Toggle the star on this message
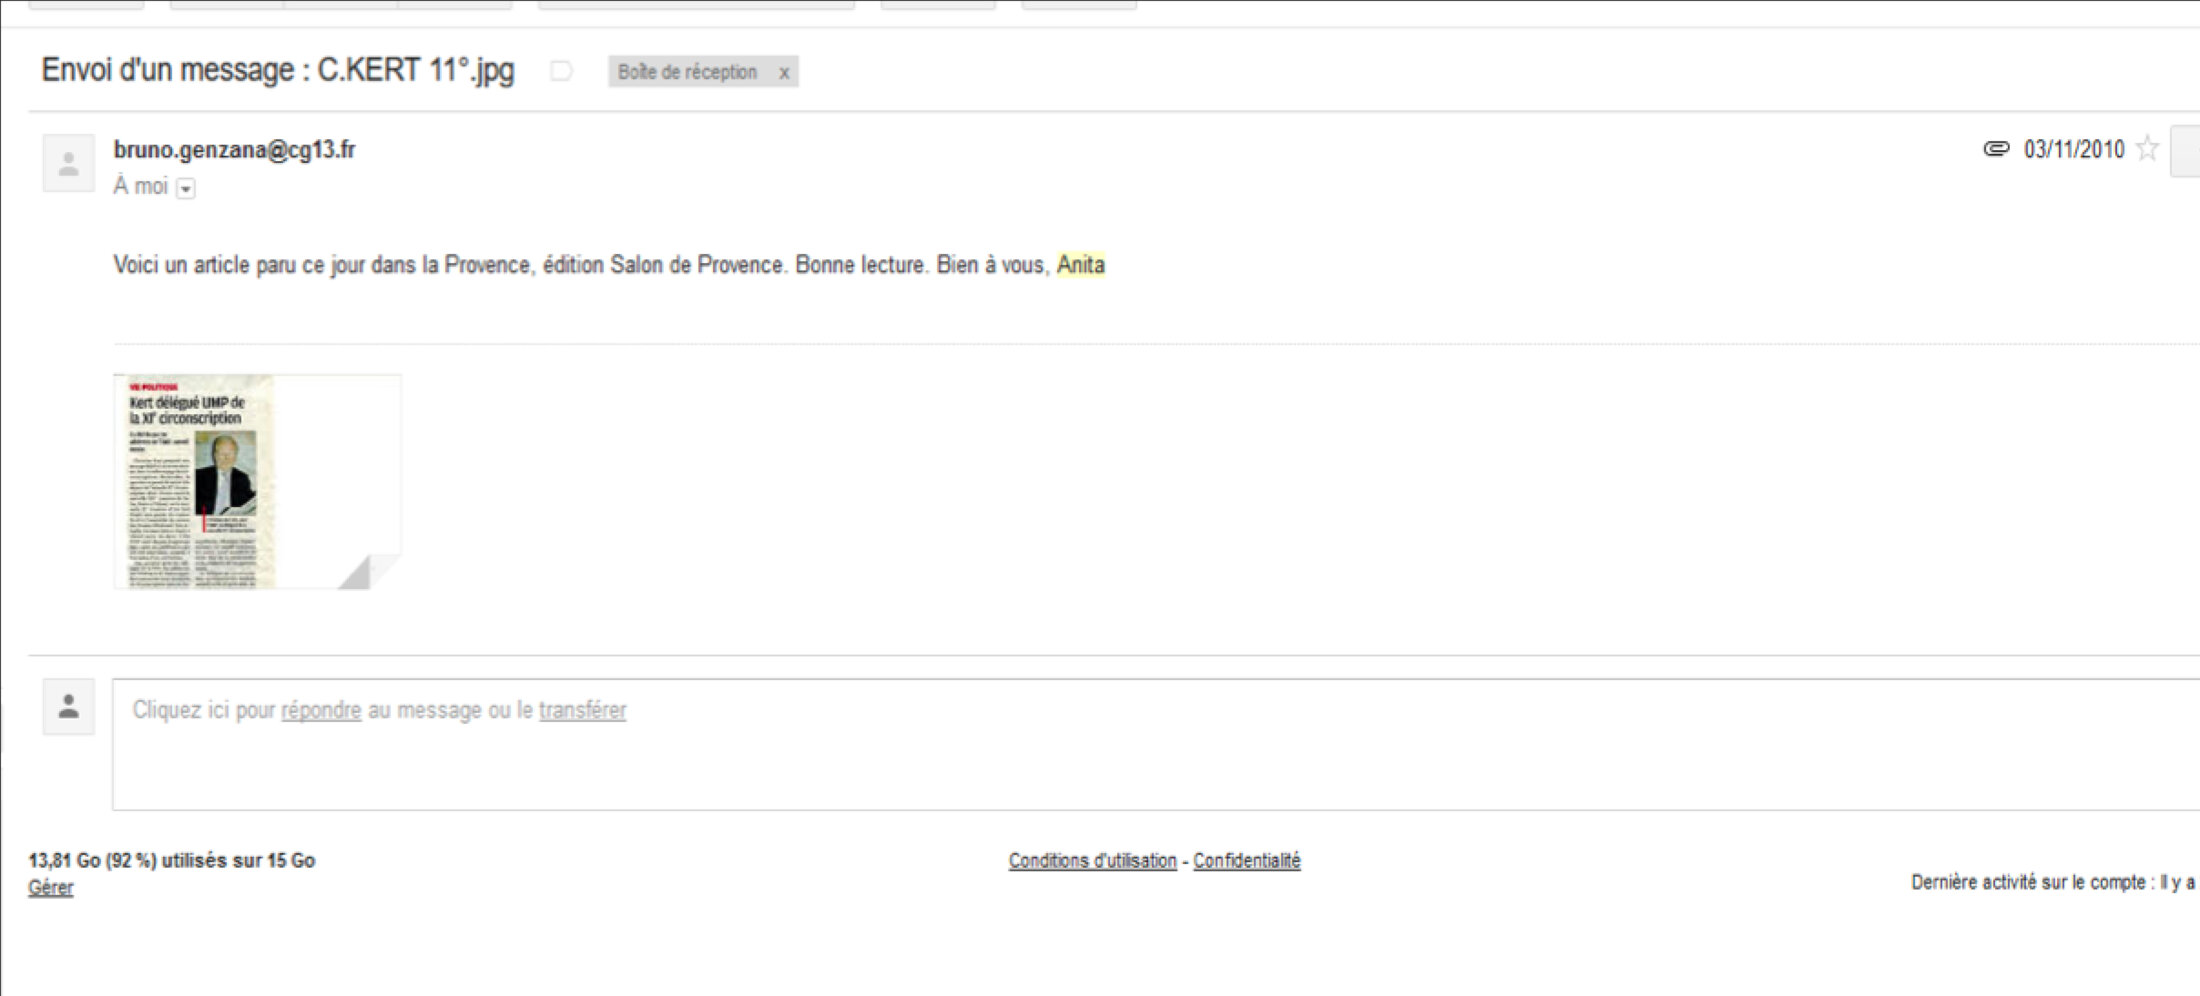This screenshot has height=996, width=2200. 2146,149
